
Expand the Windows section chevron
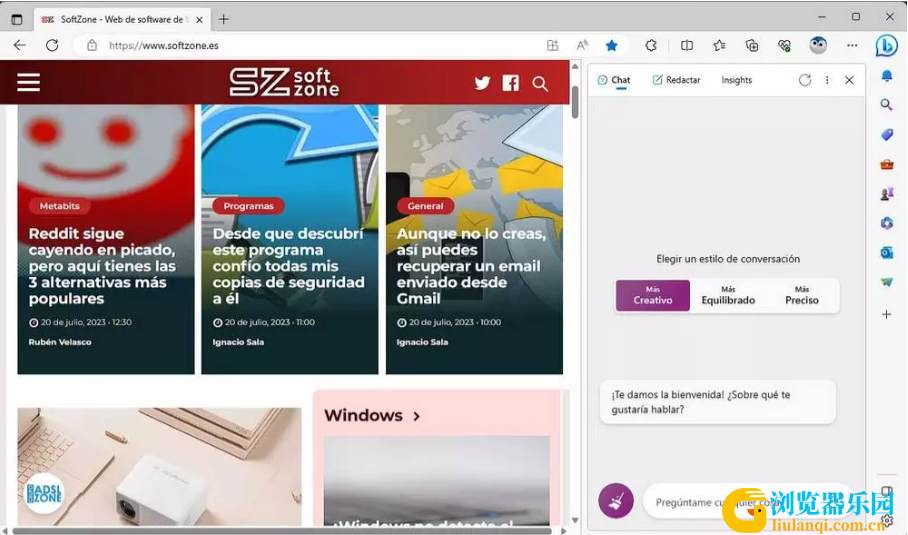click(417, 416)
